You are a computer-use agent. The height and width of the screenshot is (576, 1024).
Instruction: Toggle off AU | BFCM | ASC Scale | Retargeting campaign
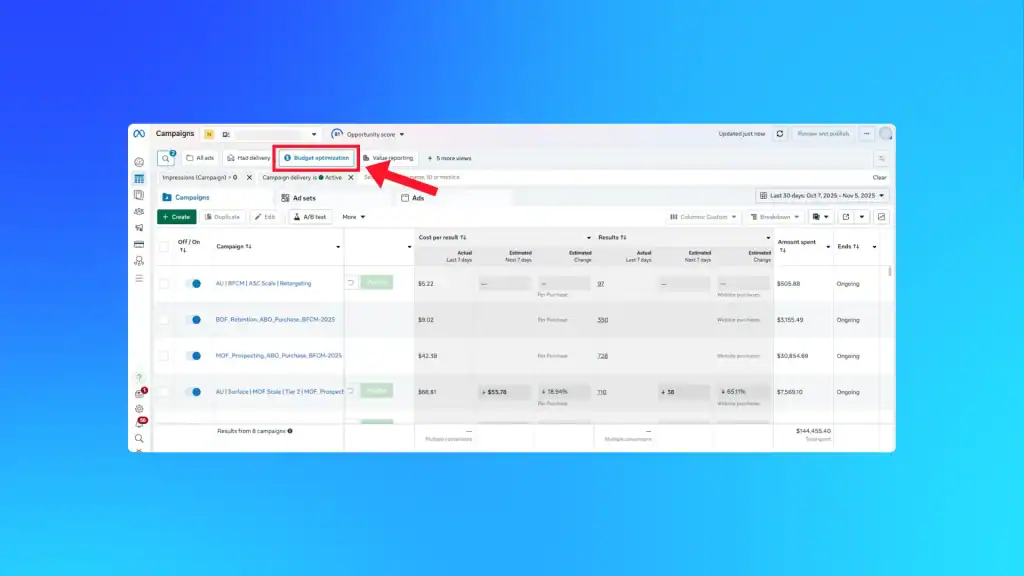coord(193,284)
